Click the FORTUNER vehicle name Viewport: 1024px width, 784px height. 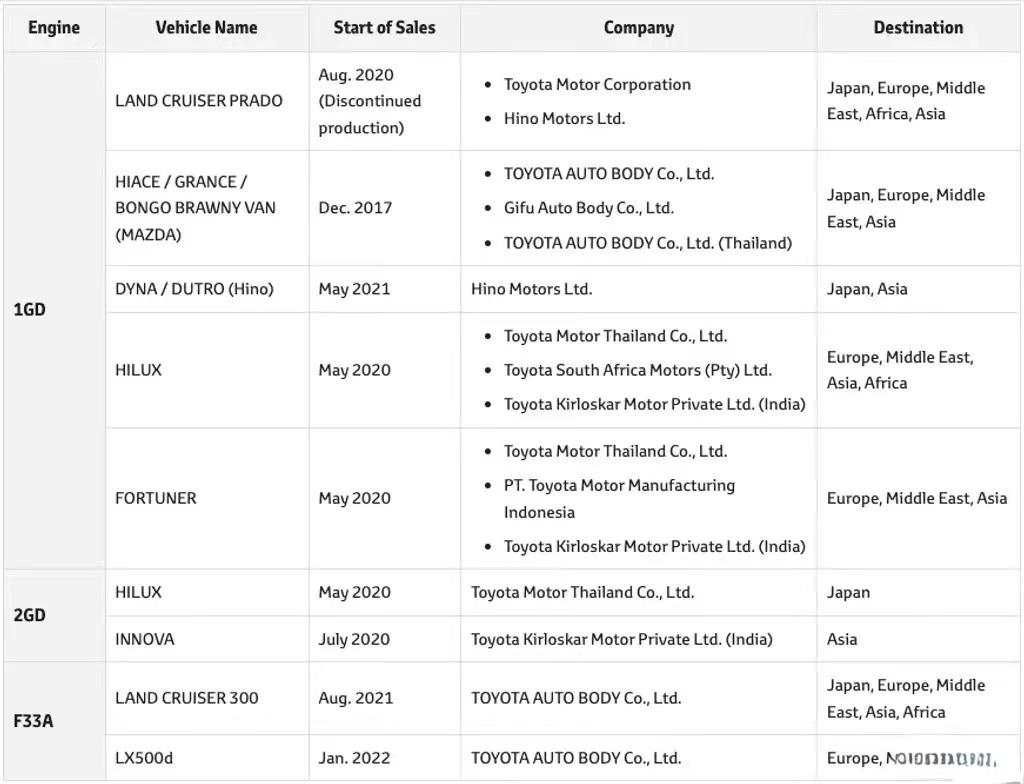tap(155, 498)
